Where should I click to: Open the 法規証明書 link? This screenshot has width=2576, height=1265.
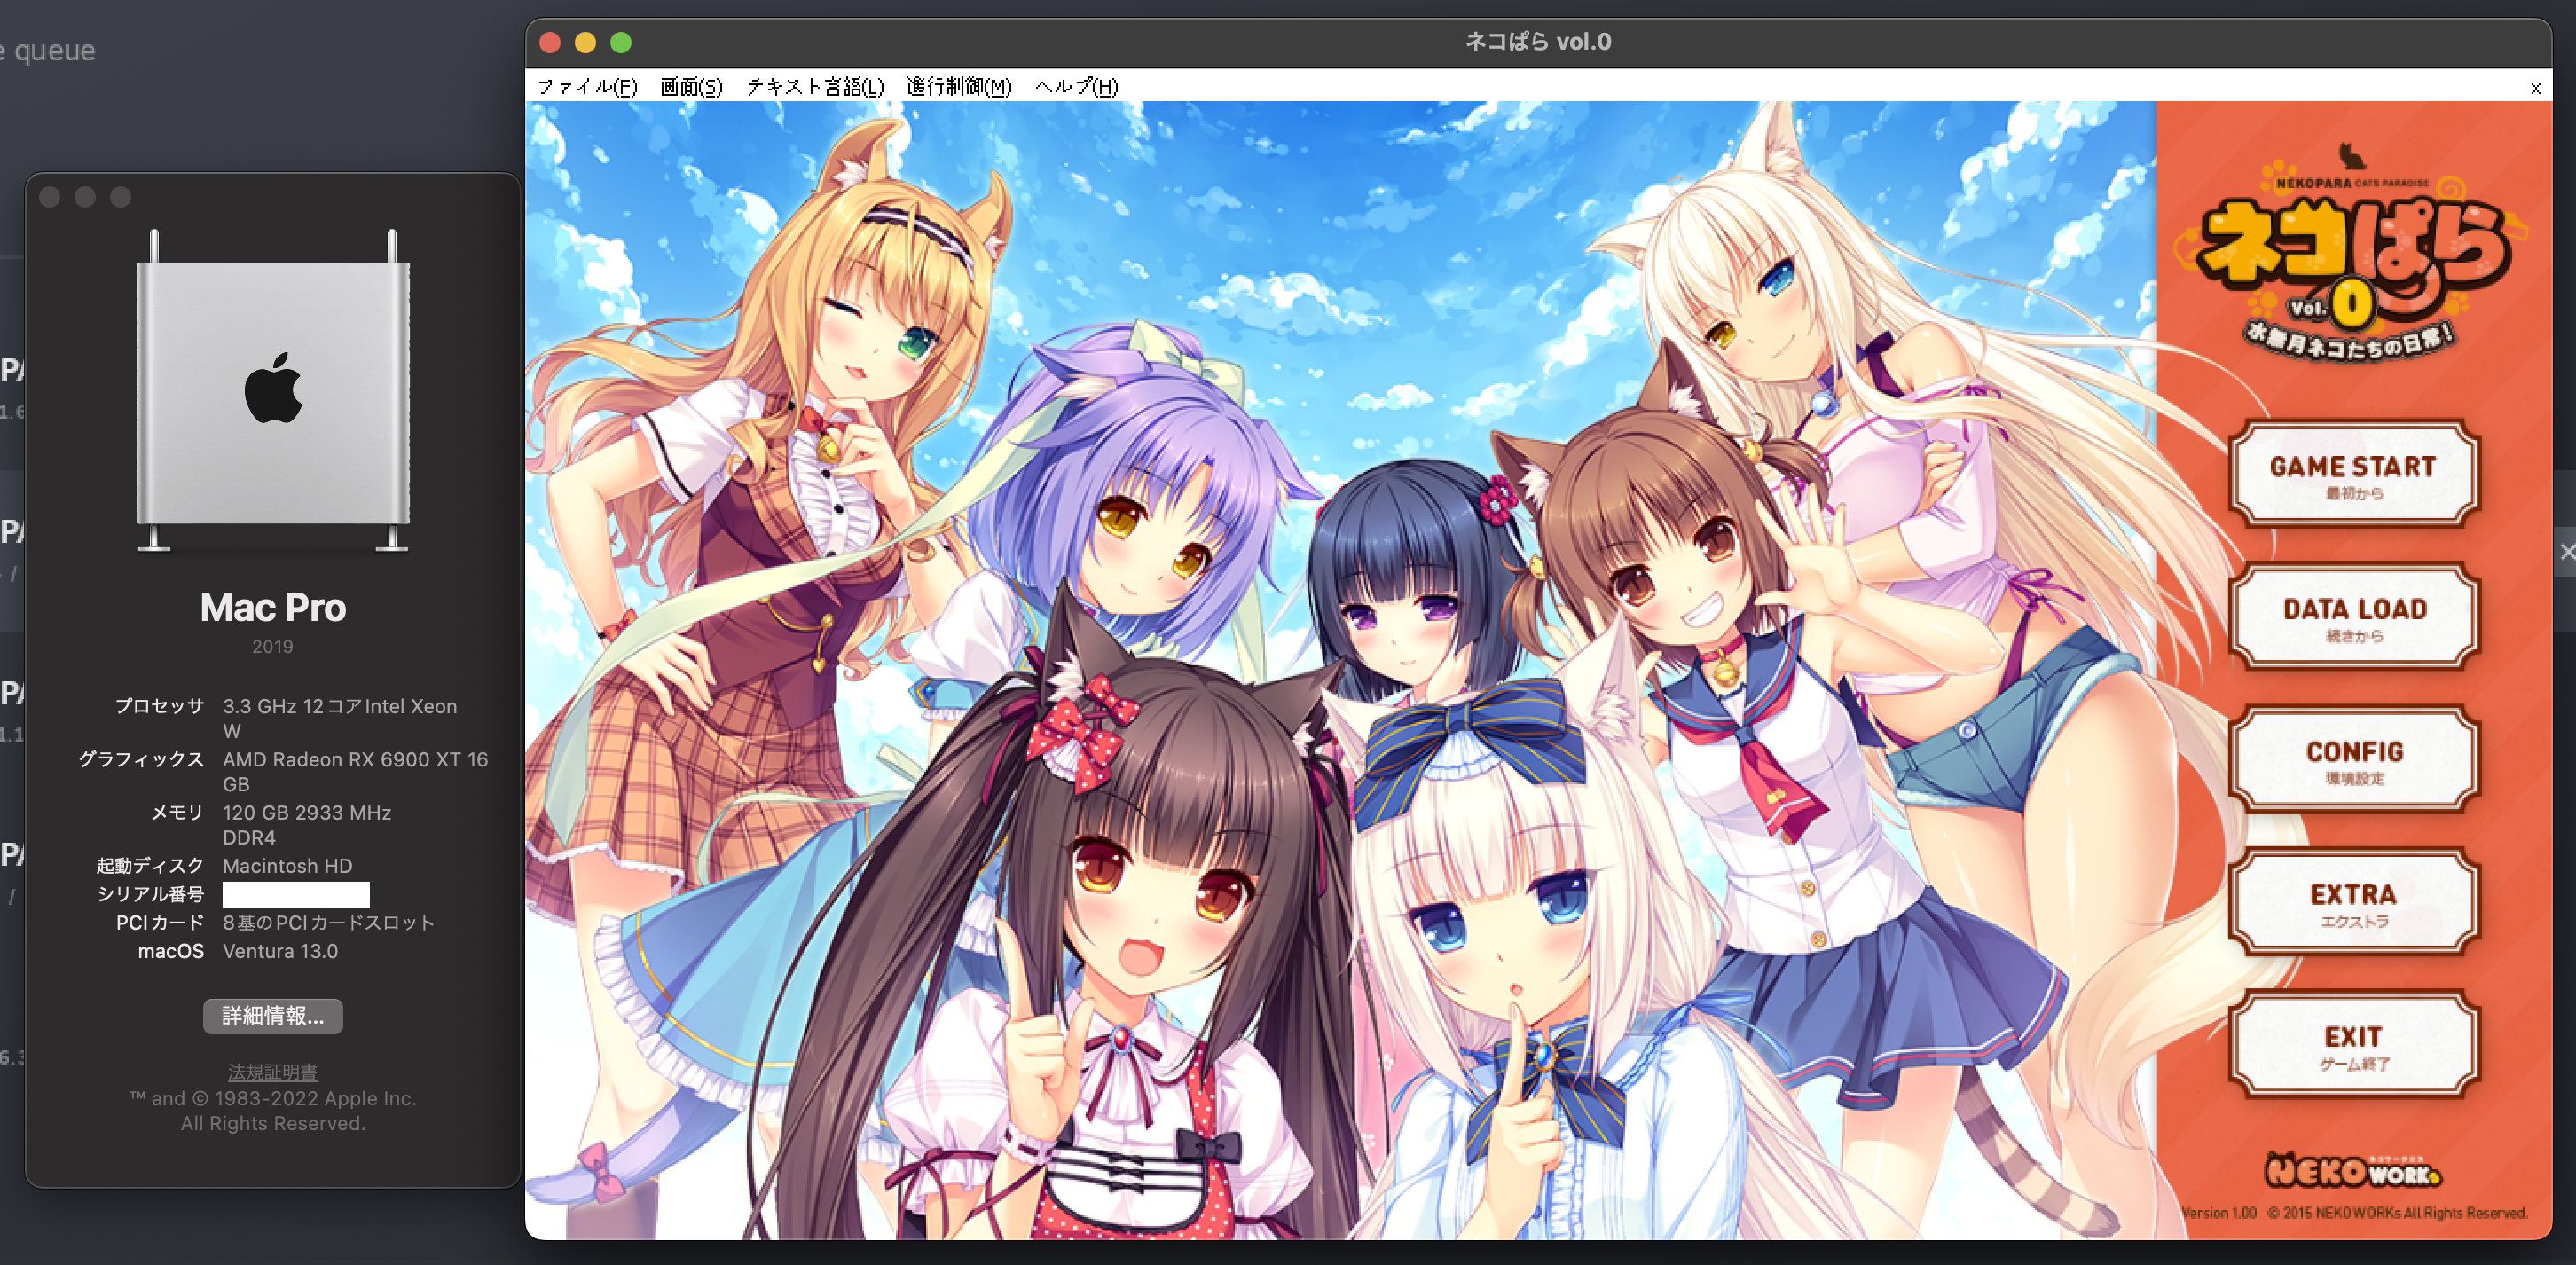[272, 1071]
